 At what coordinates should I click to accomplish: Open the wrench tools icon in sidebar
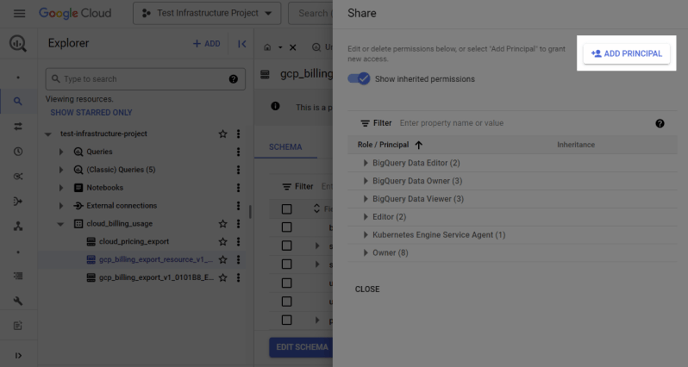click(18, 301)
